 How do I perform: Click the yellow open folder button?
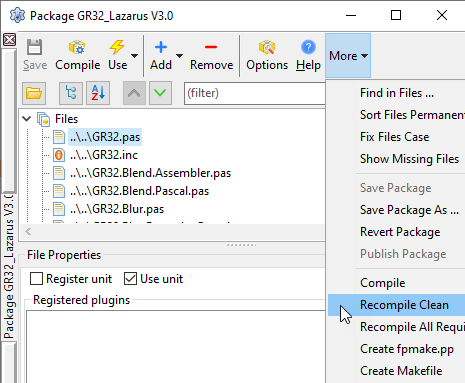click(x=34, y=93)
